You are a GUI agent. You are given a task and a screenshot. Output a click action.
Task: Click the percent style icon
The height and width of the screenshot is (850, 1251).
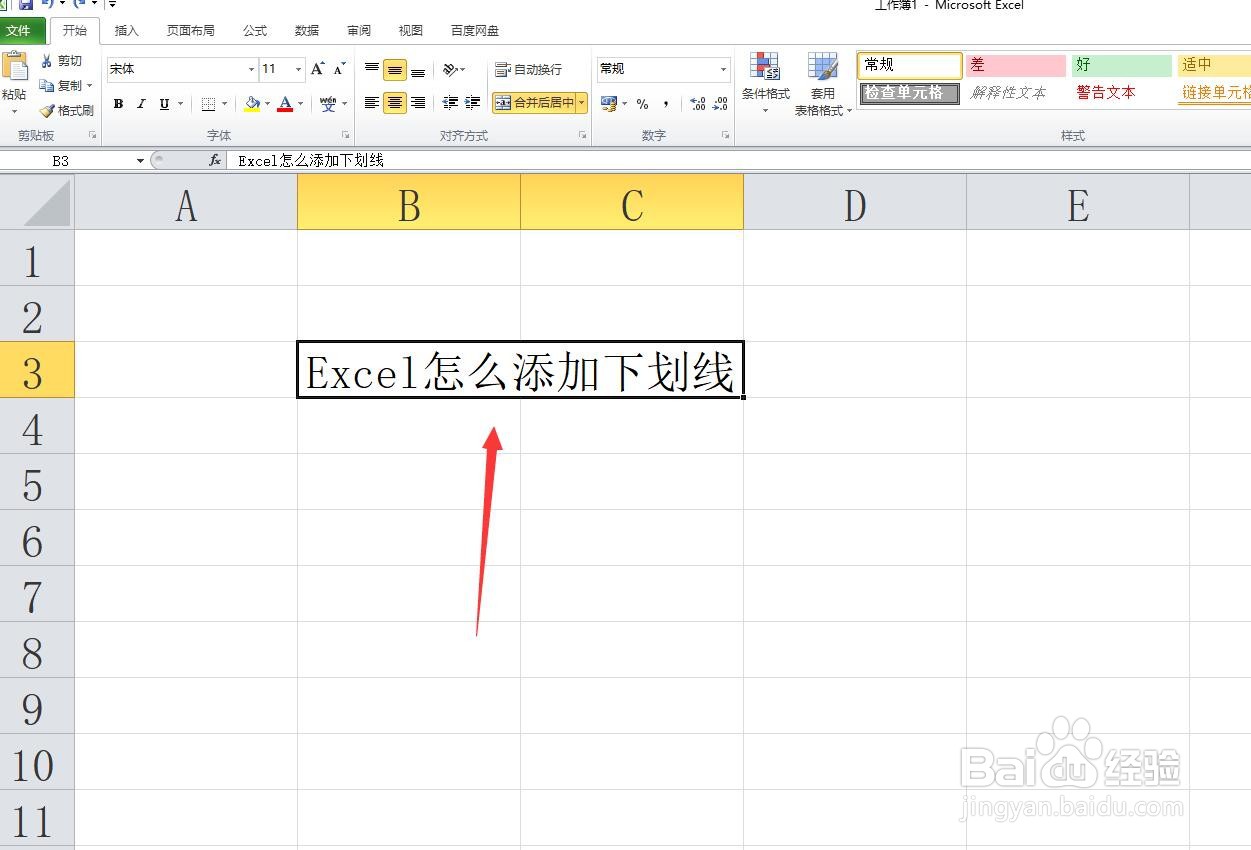tap(644, 103)
